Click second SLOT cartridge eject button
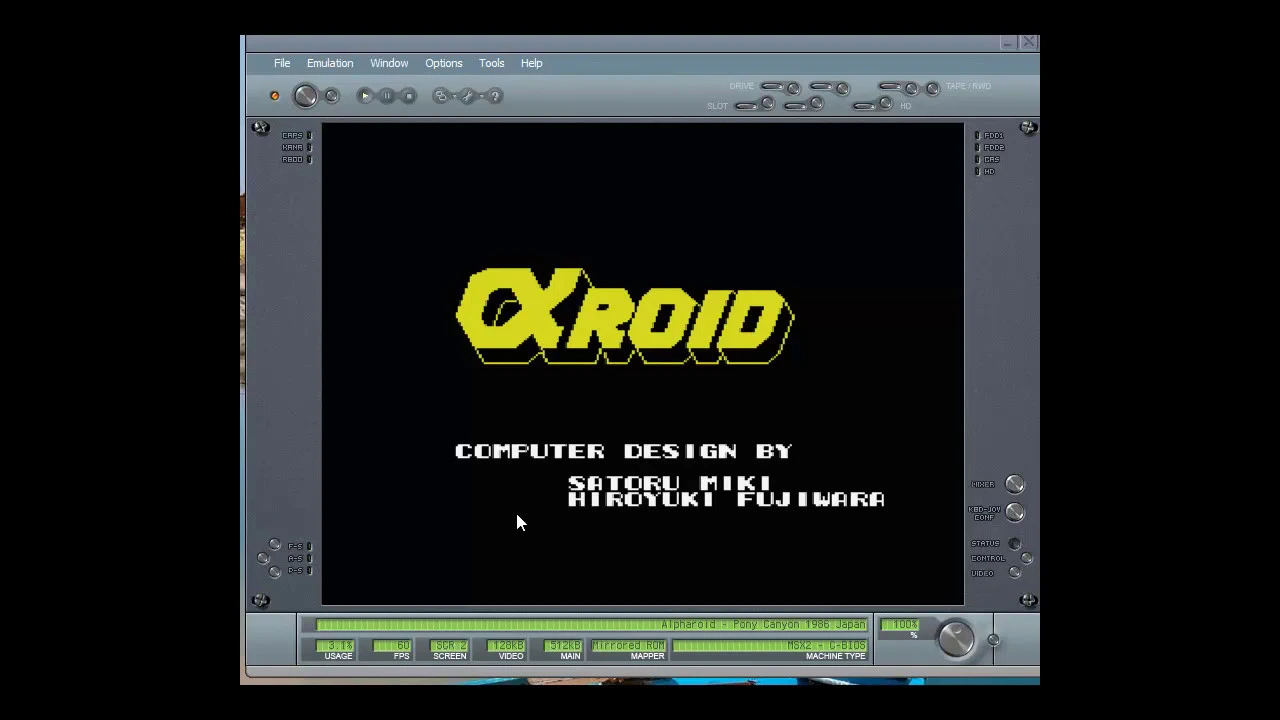 (x=796, y=106)
